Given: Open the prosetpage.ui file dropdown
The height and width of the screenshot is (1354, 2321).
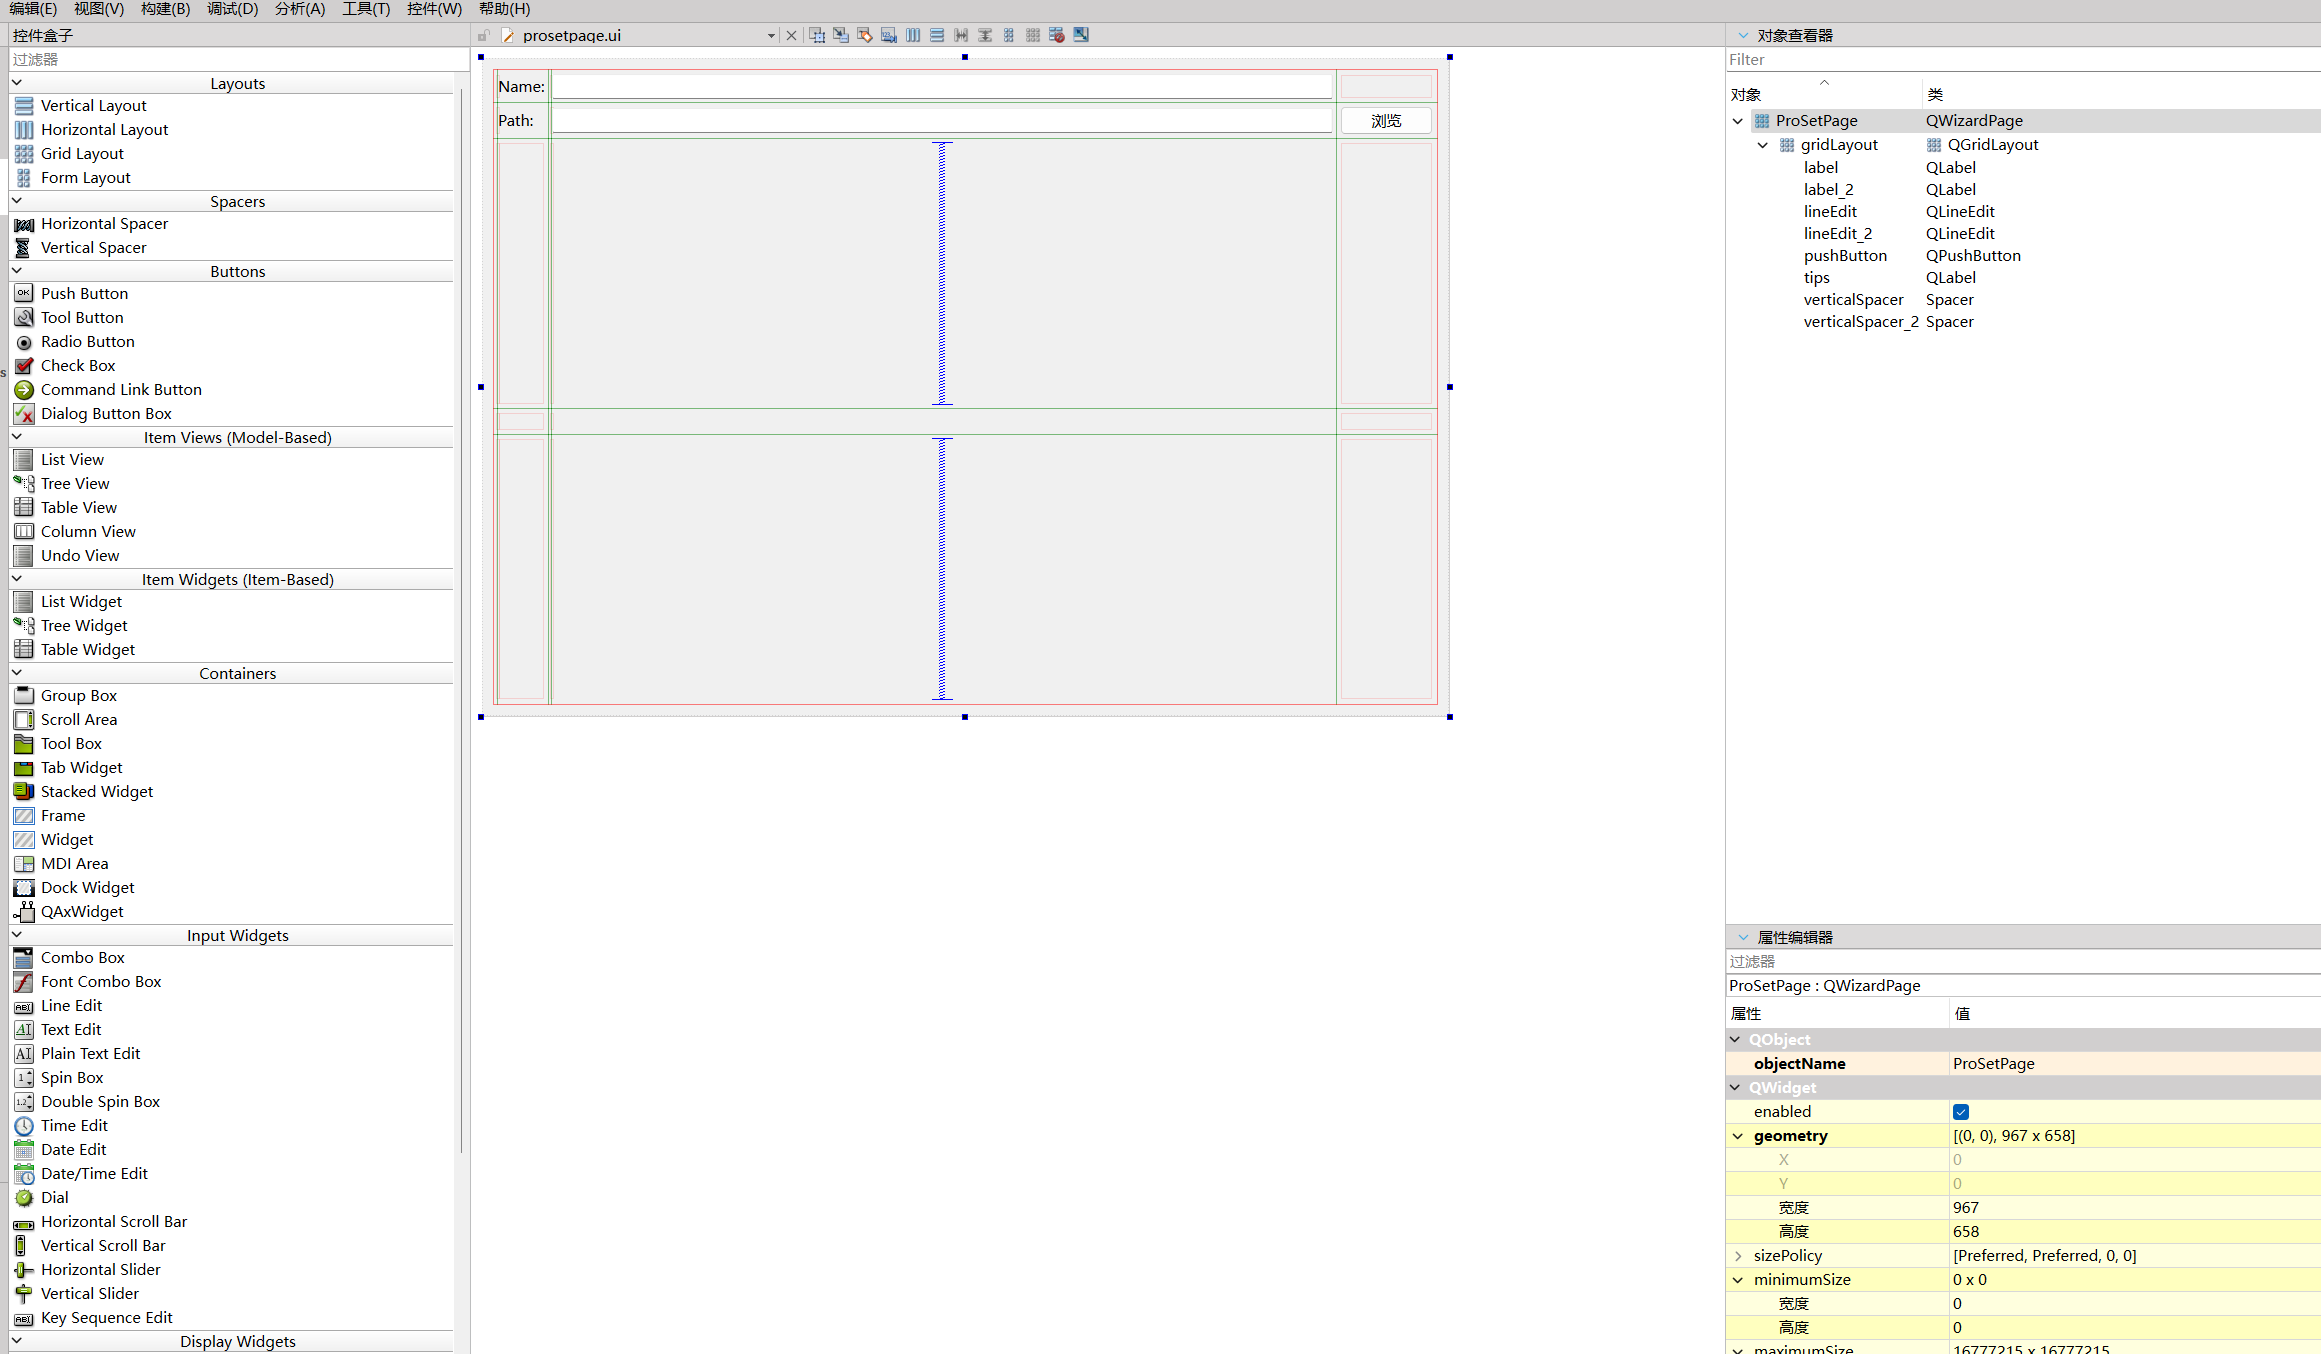Looking at the screenshot, I should pos(771,36).
